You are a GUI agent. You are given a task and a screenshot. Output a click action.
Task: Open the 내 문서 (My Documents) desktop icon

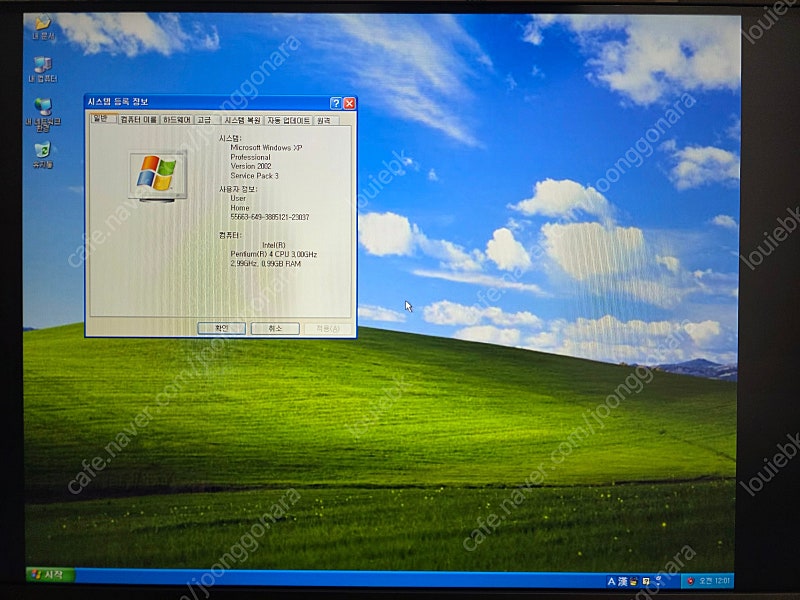(x=43, y=28)
